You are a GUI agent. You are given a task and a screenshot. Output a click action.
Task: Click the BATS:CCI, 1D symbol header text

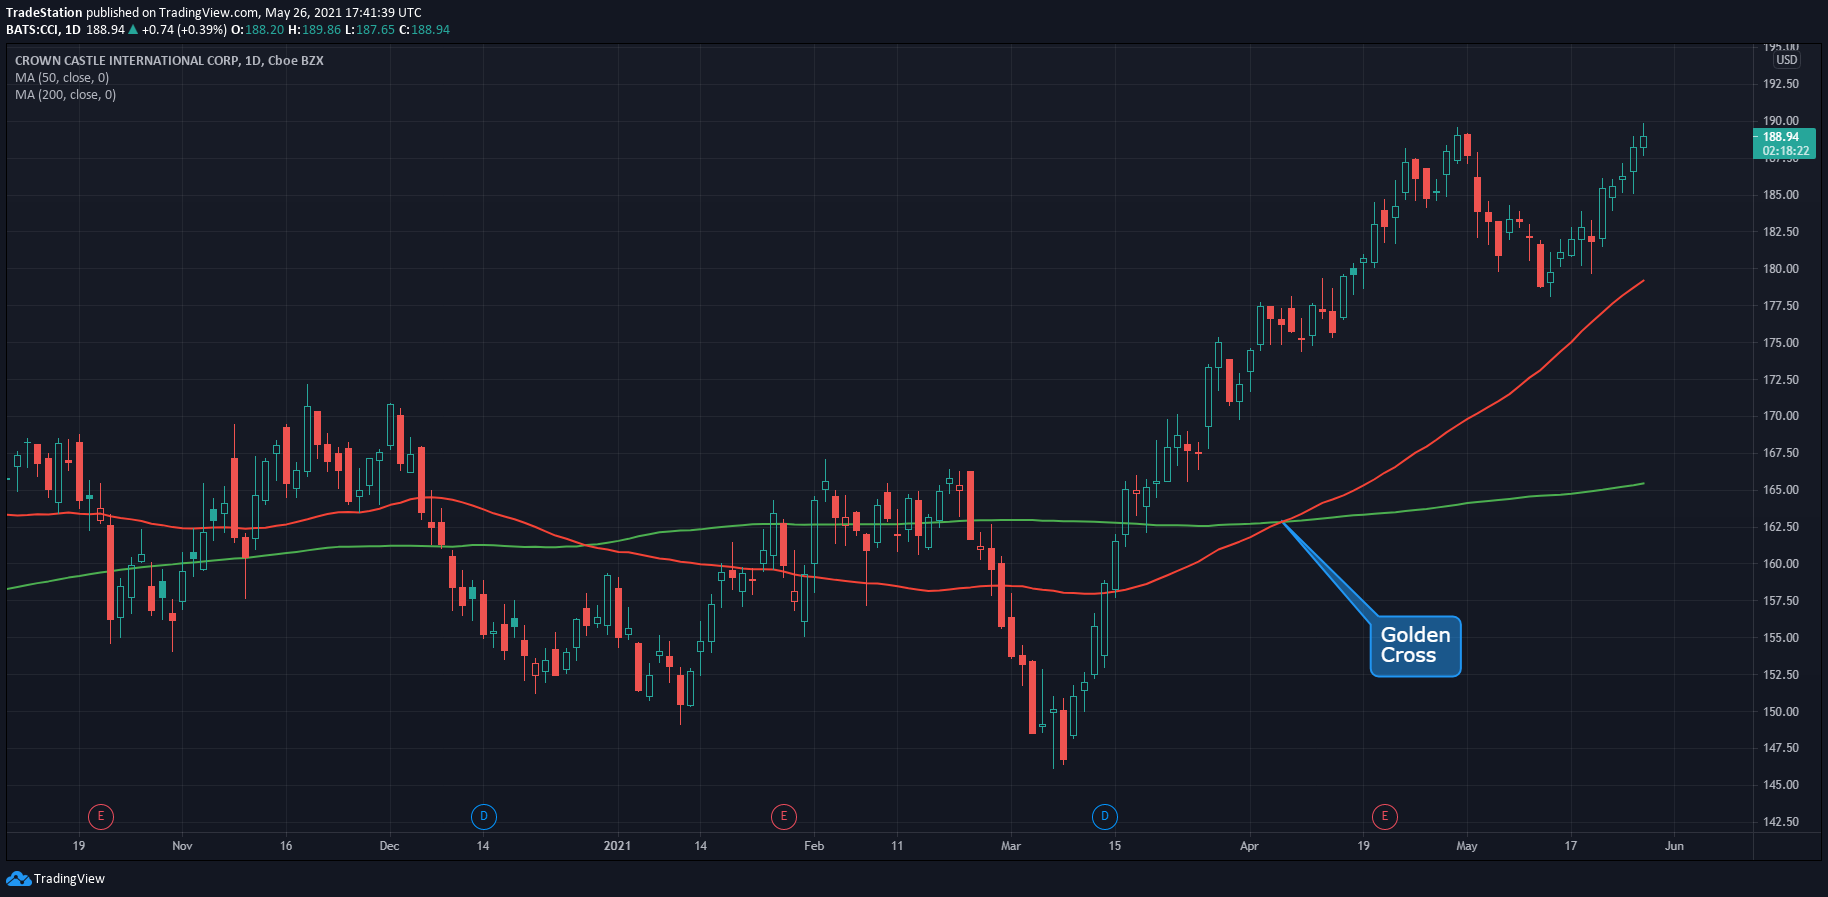[43, 29]
